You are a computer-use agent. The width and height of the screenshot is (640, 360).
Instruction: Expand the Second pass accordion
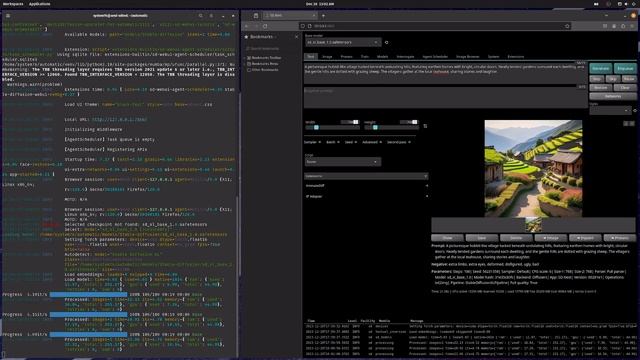398,142
